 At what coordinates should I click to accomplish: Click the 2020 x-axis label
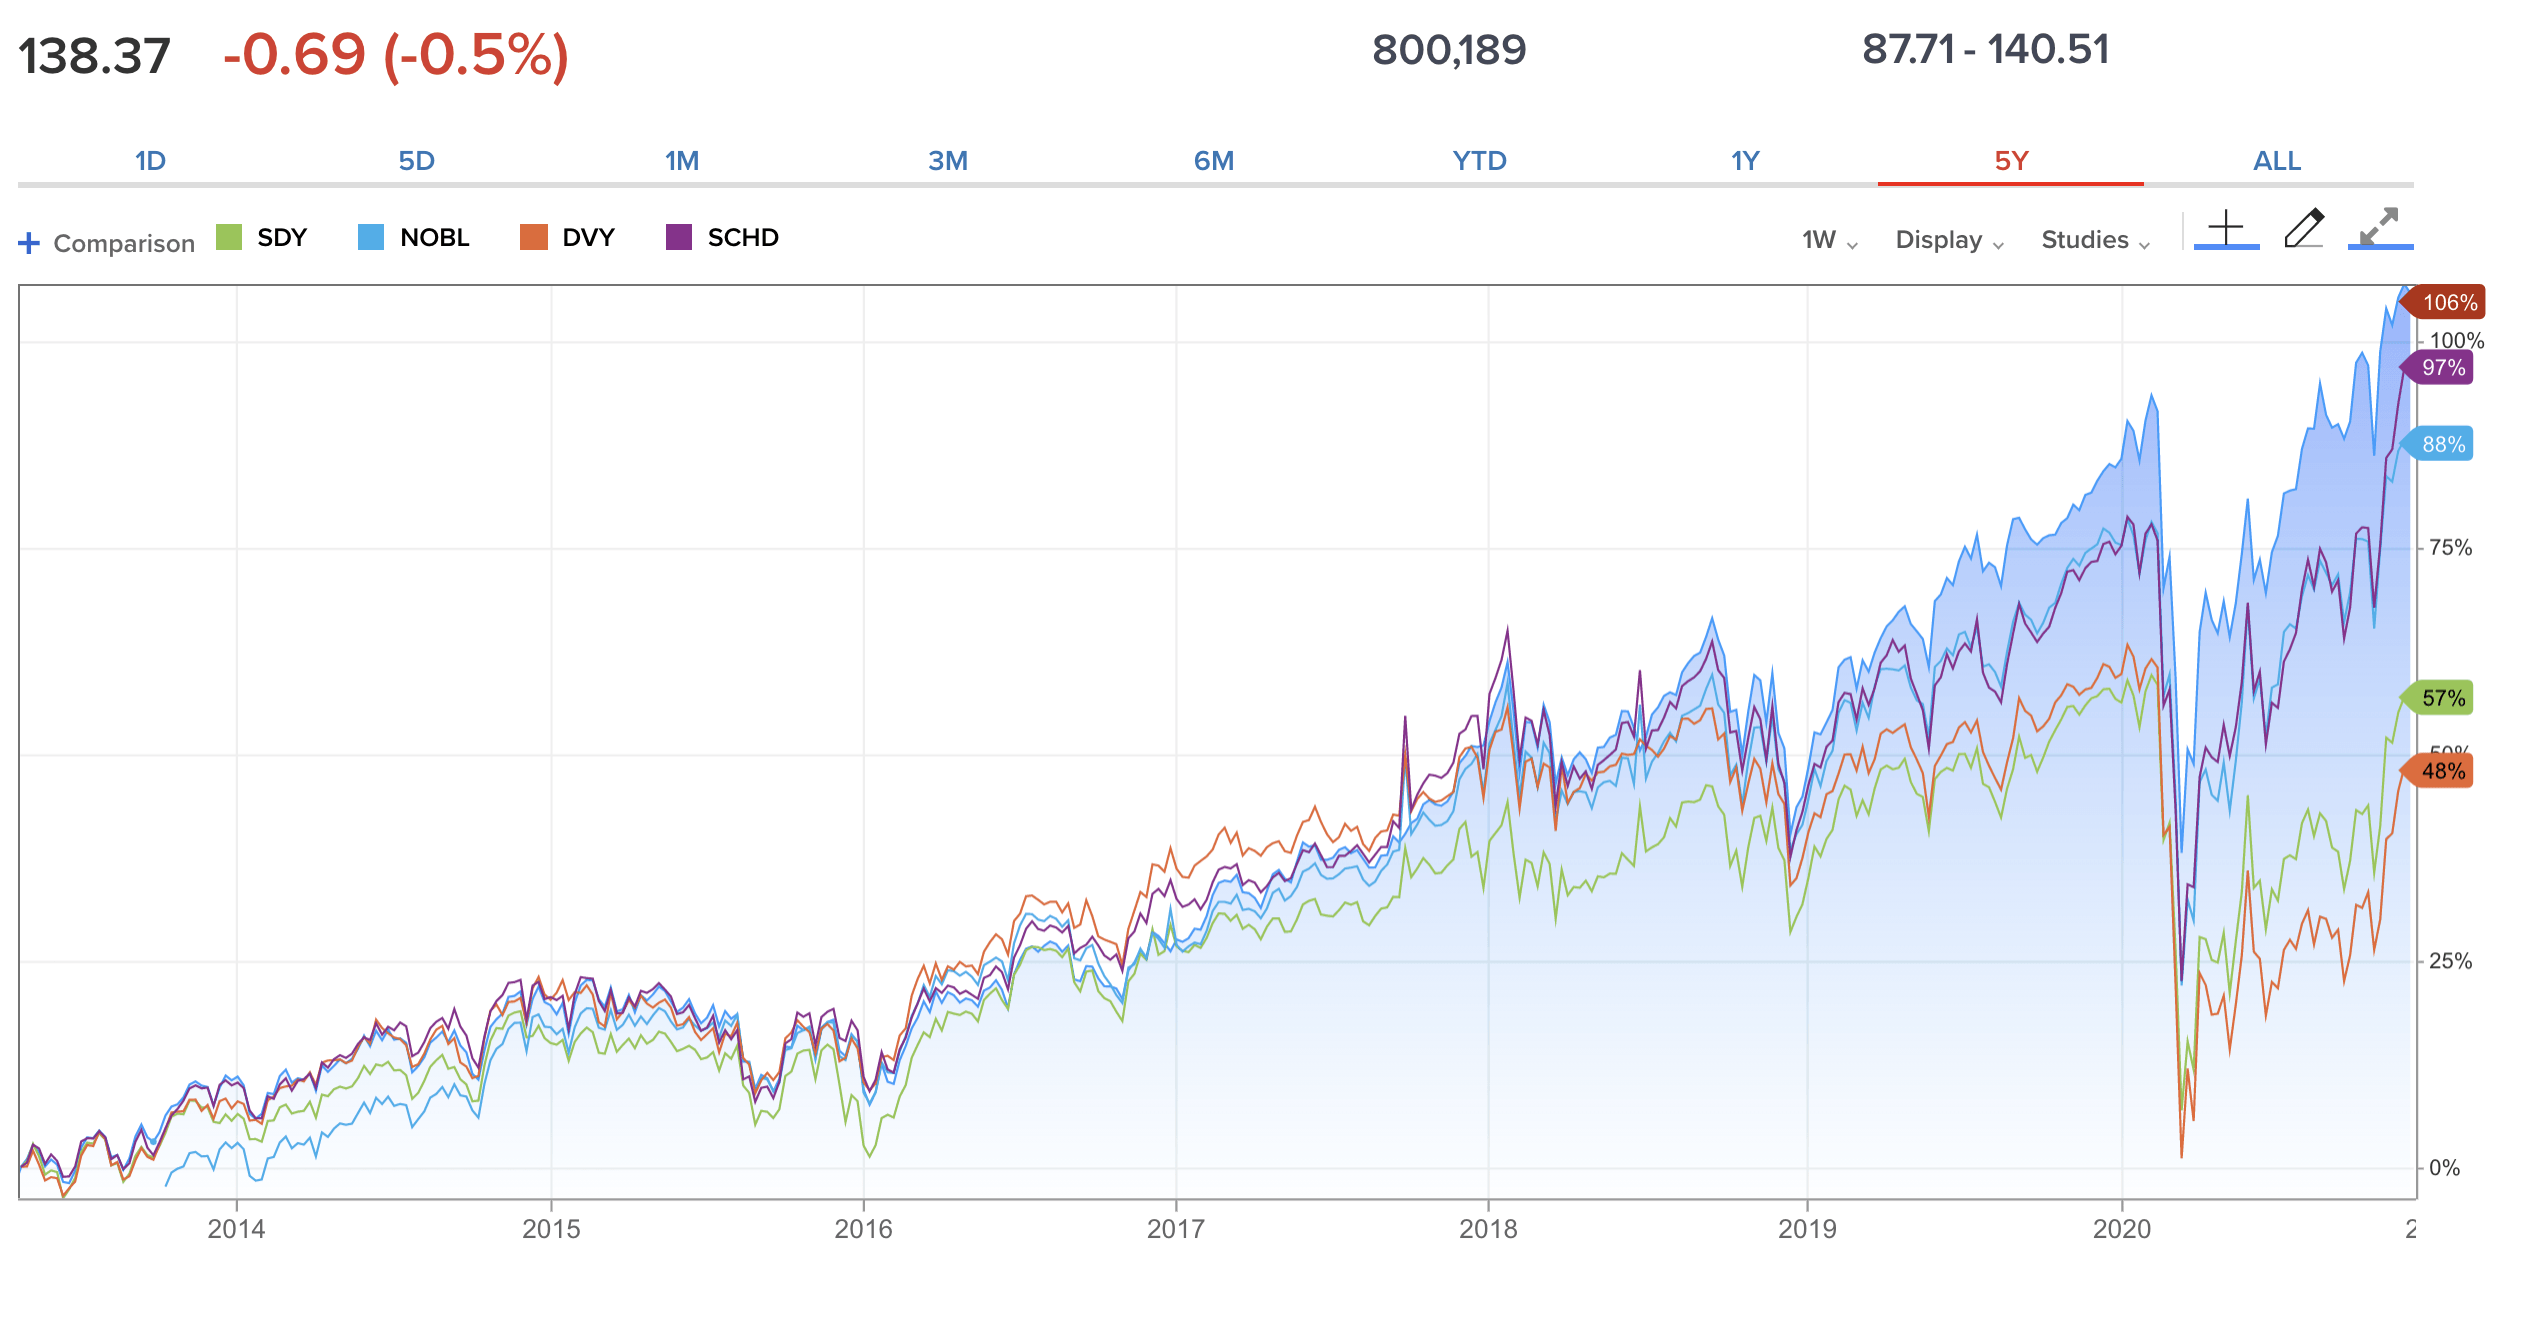pyautogui.click(x=2122, y=1229)
